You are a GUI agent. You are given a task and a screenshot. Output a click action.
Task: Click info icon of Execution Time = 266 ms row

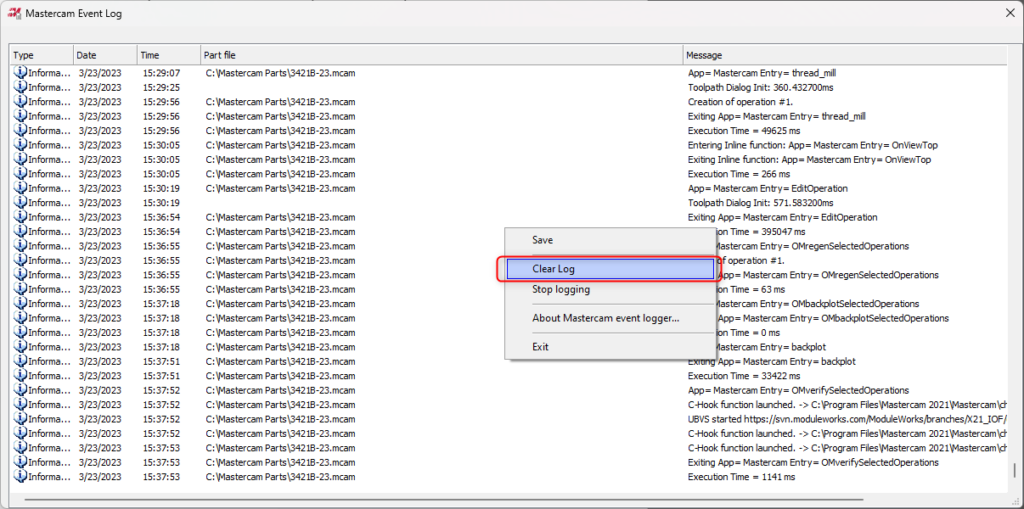(x=20, y=173)
